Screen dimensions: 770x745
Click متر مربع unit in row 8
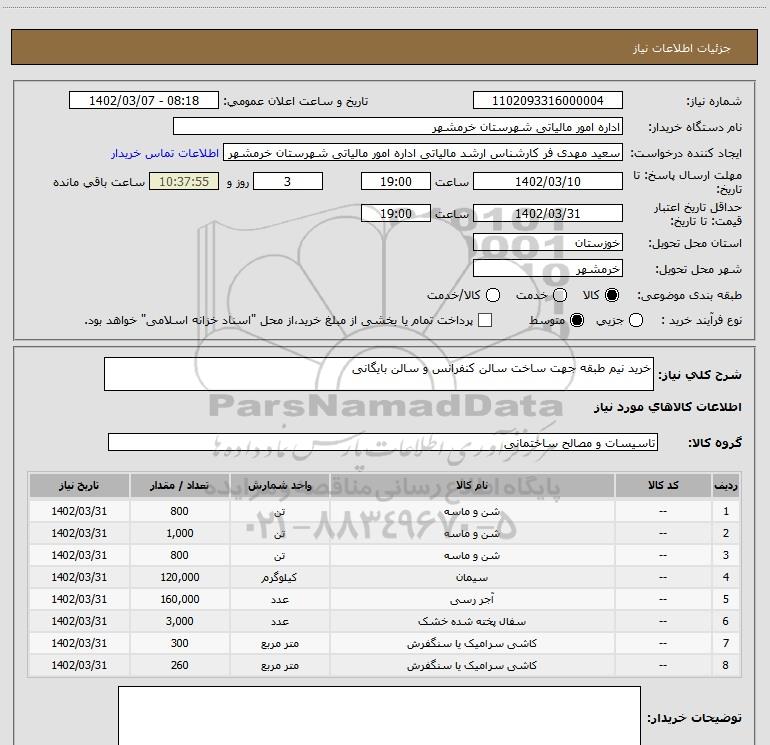pyautogui.click(x=279, y=665)
